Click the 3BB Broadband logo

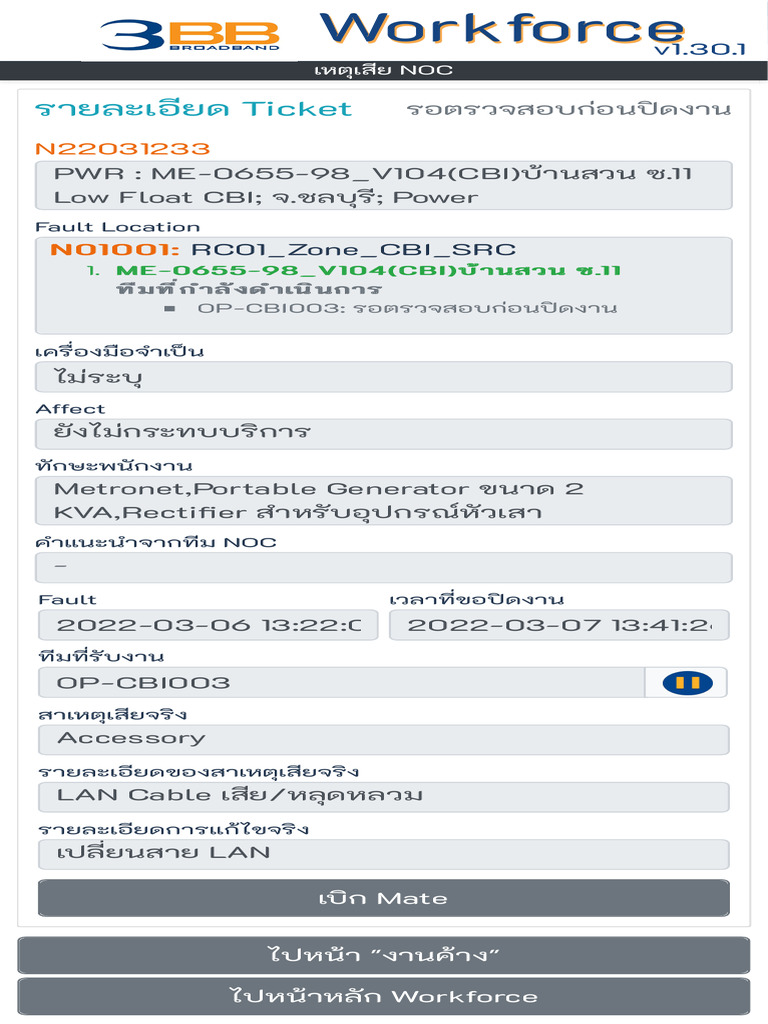pos(190,35)
